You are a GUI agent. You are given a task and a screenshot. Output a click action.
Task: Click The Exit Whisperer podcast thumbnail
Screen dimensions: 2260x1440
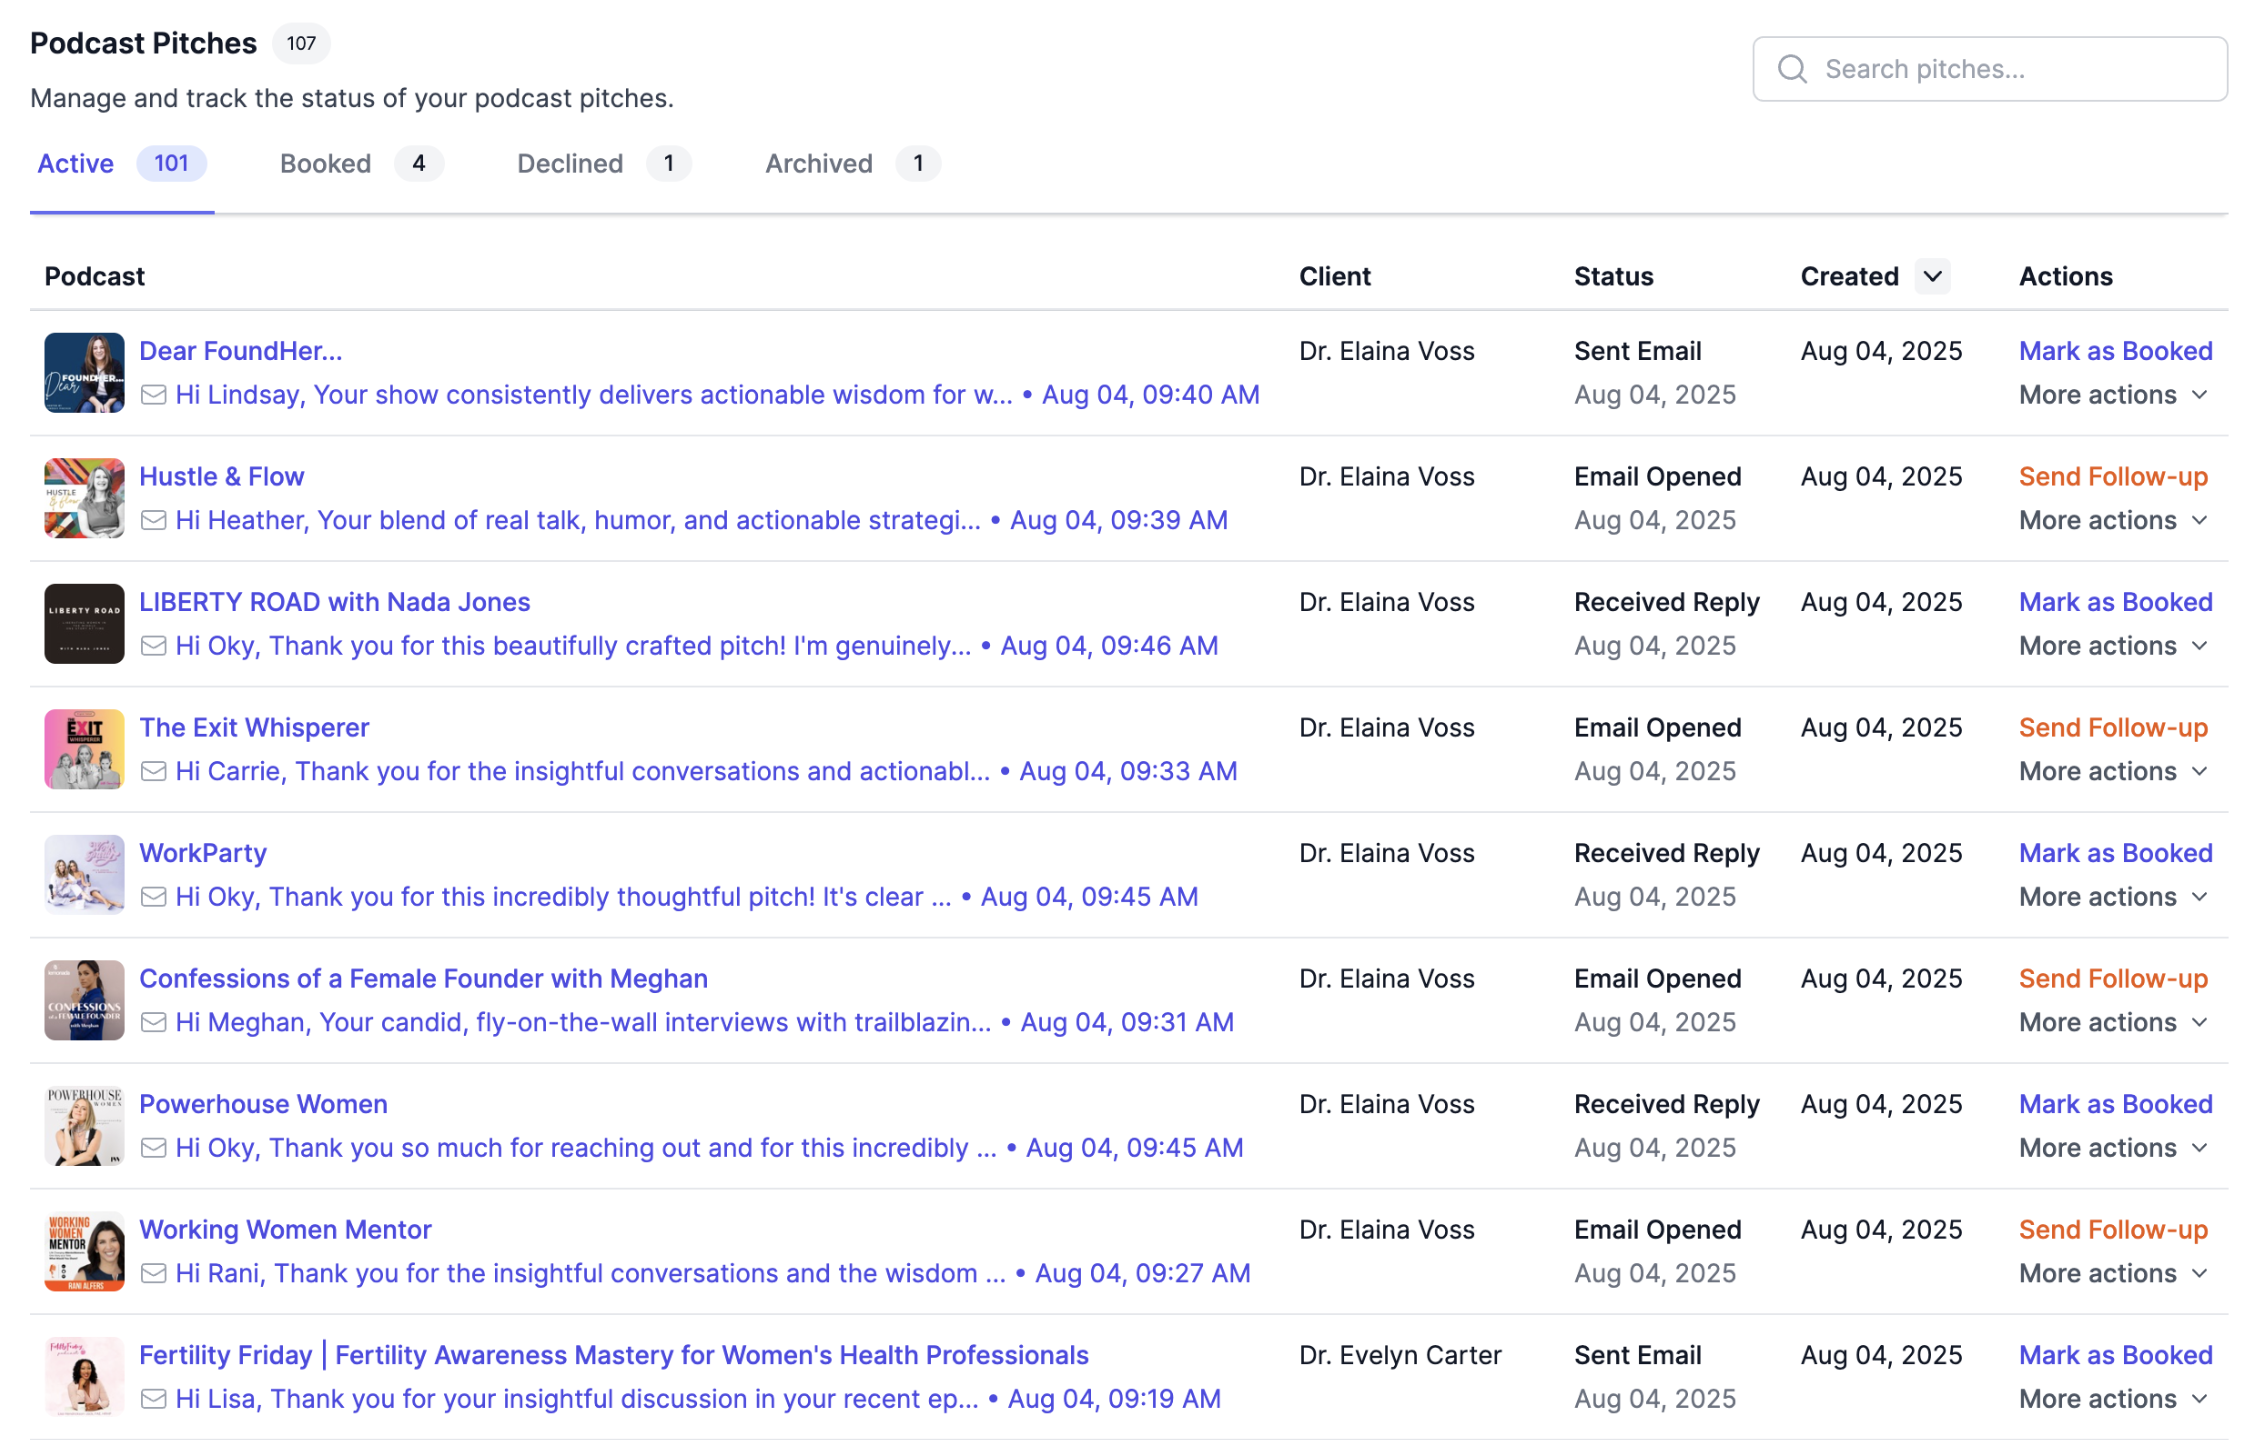84,749
